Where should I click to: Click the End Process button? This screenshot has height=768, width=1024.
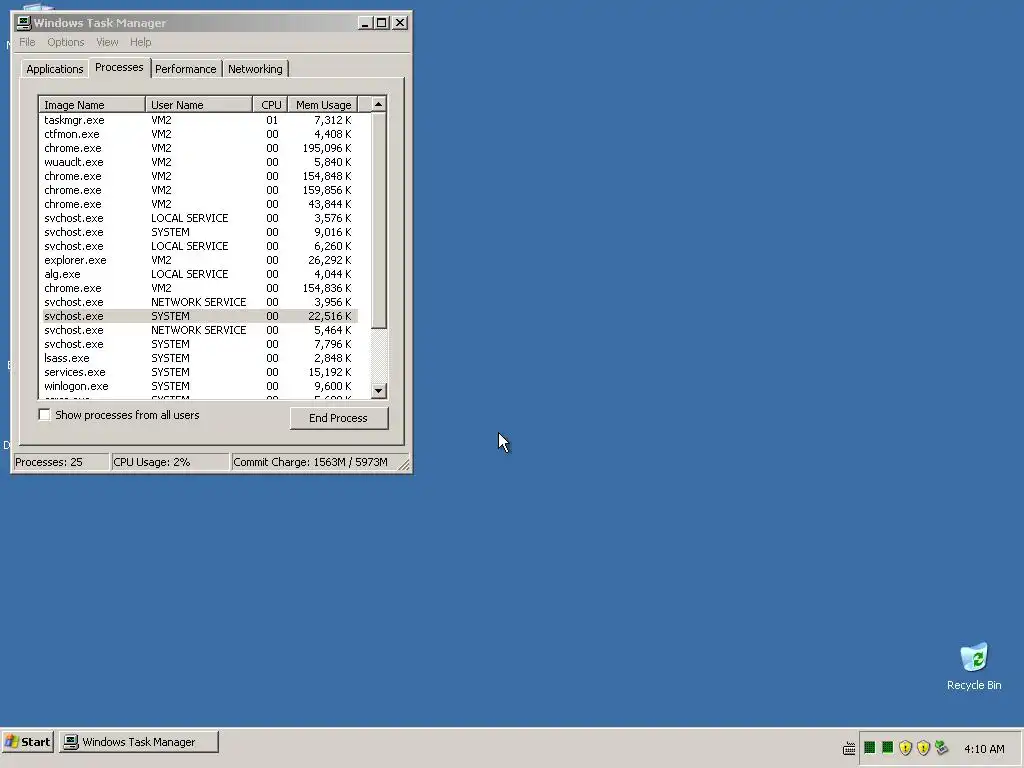[x=339, y=418]
